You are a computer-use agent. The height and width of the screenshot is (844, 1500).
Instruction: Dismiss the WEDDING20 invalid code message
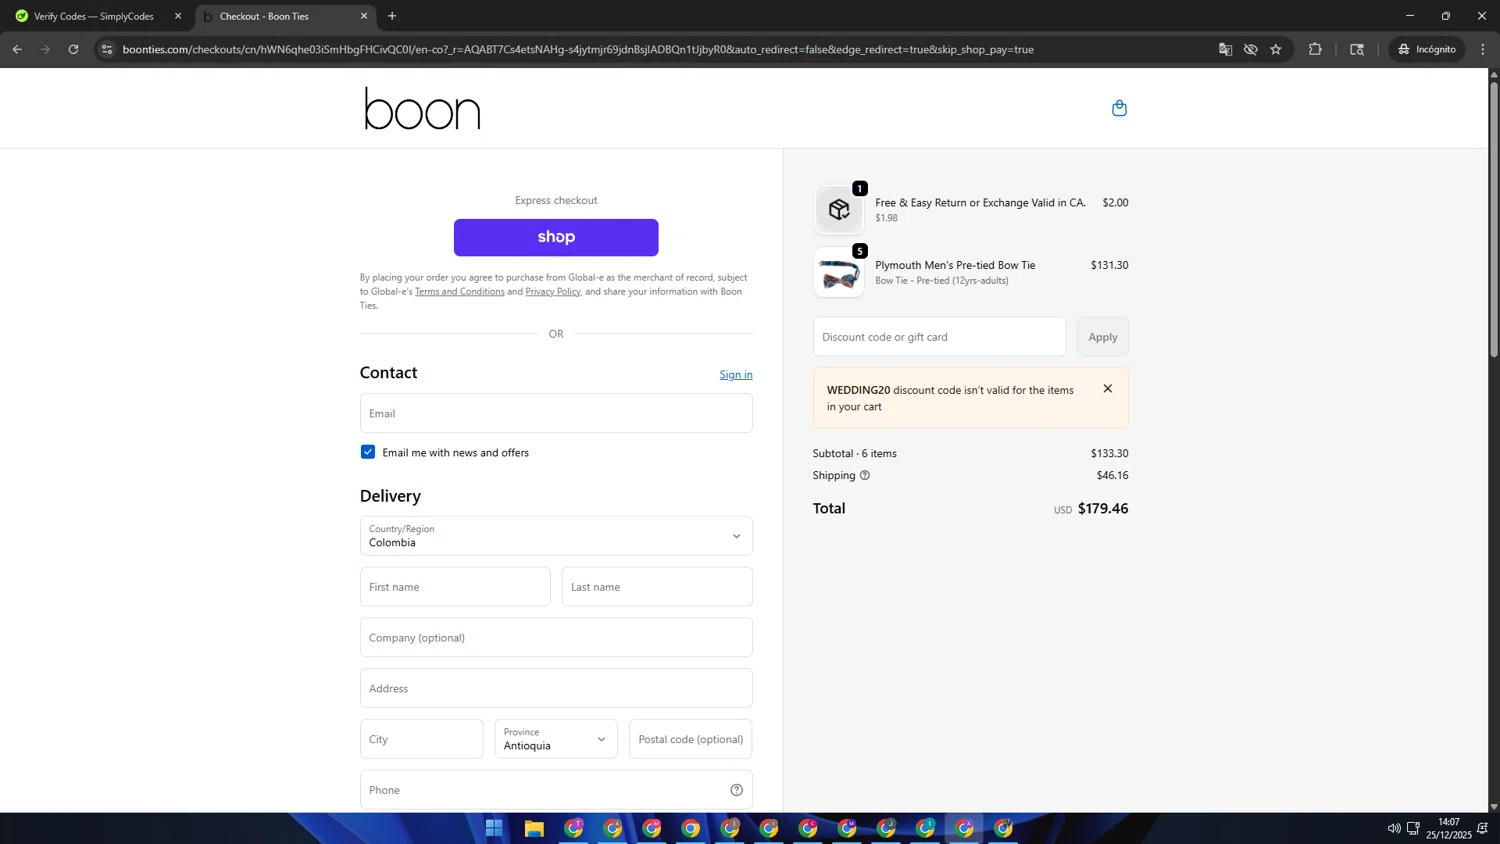[1107, 389]
